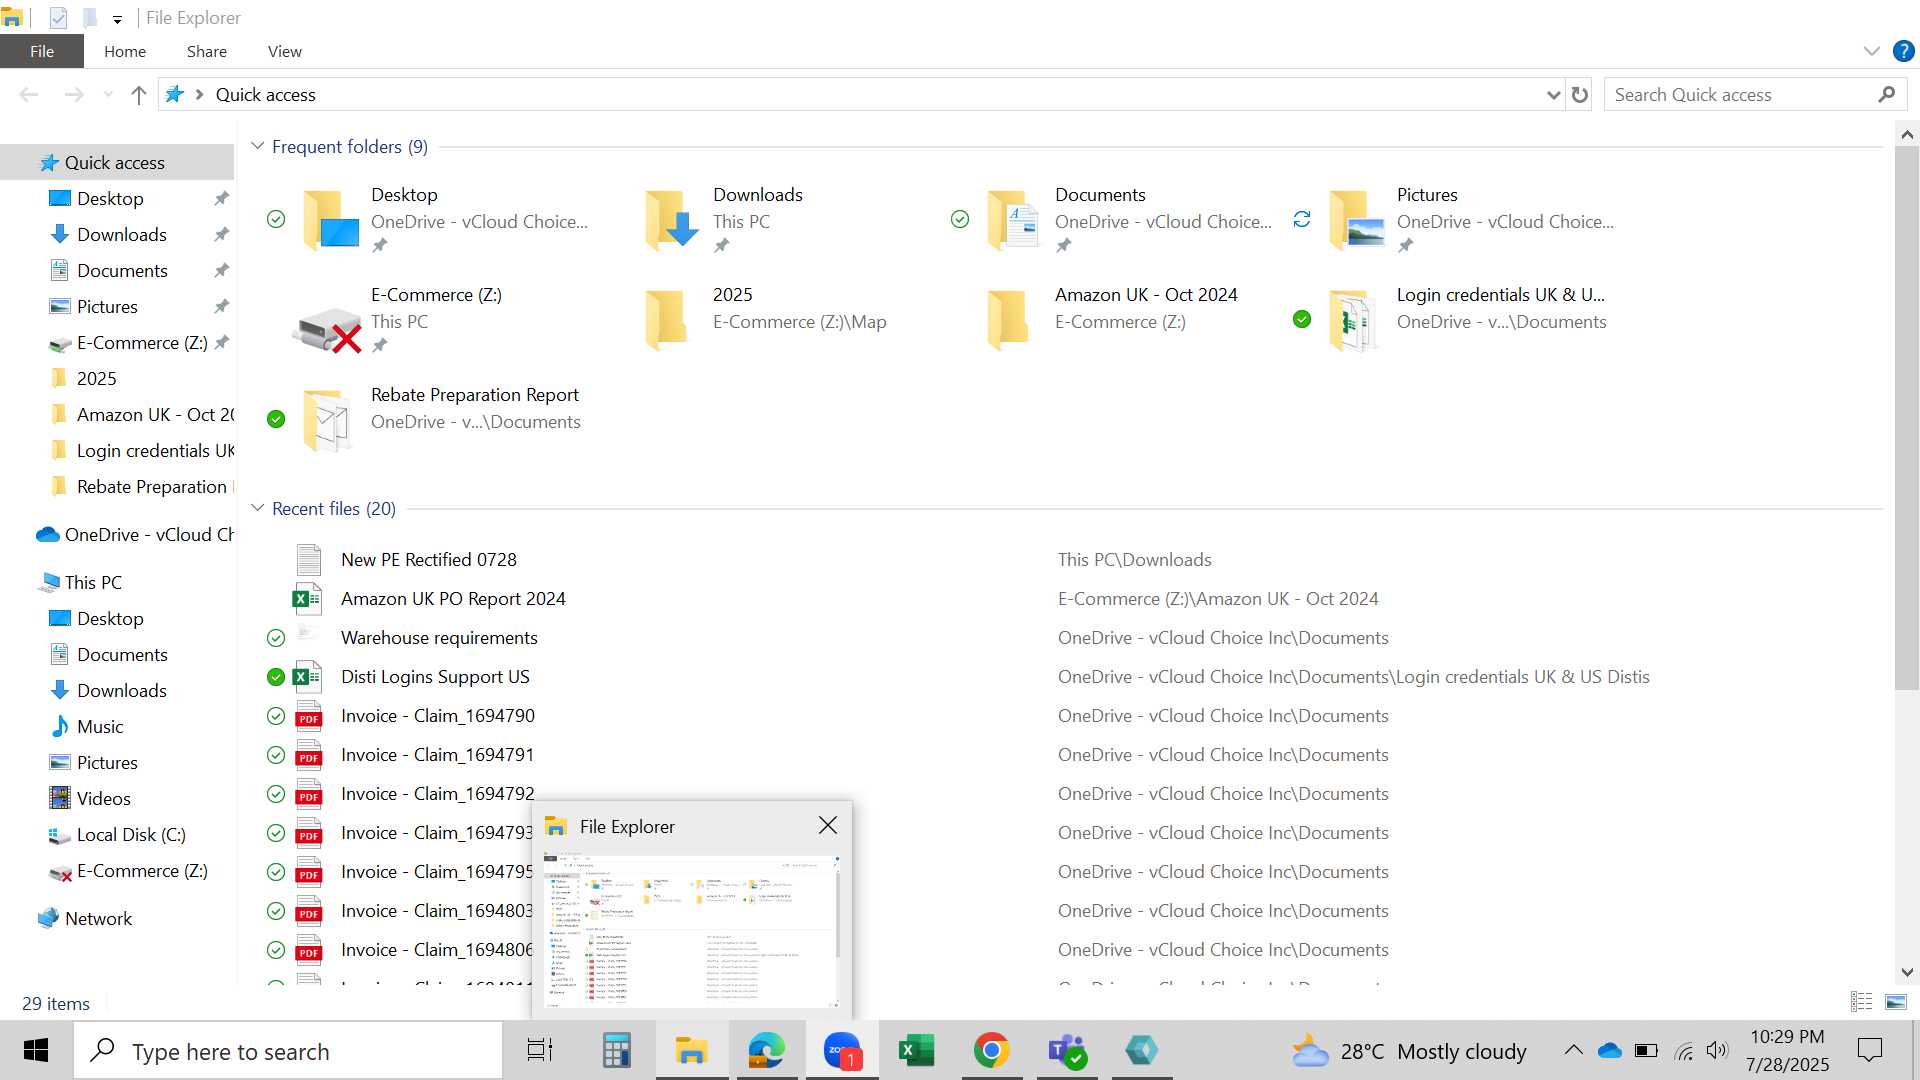Open the File menu
The image size is (1920, 1080).
coord(42,51)
